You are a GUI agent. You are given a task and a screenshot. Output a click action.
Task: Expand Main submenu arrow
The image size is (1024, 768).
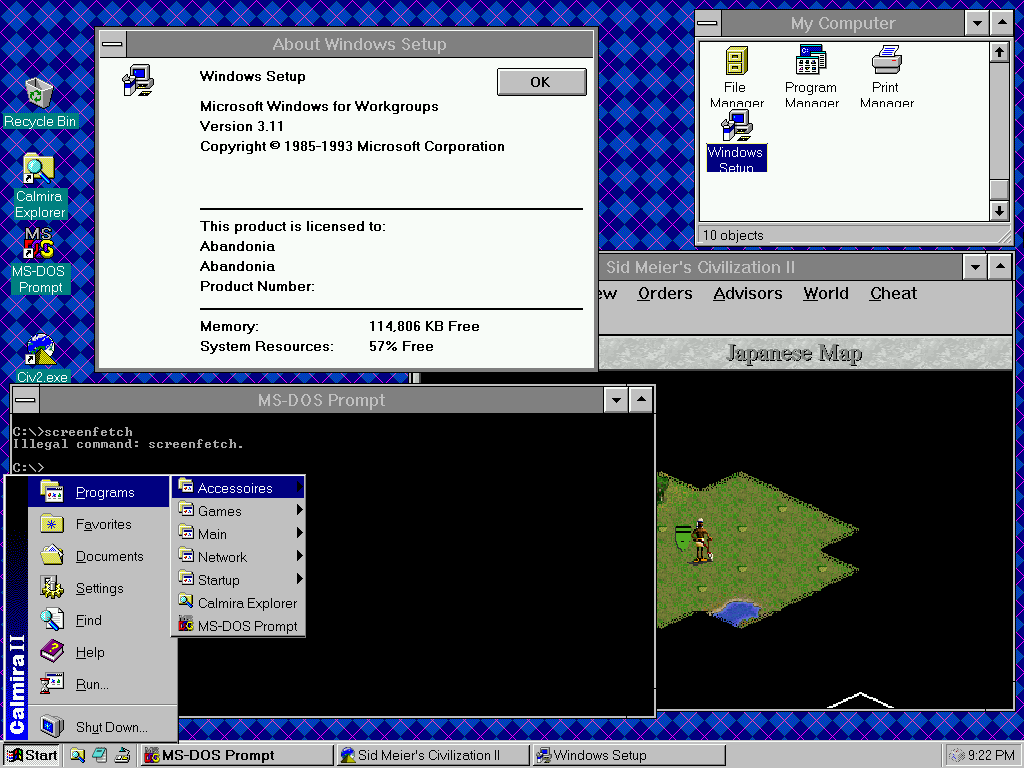pyautogui.click(x=299, y=533)
